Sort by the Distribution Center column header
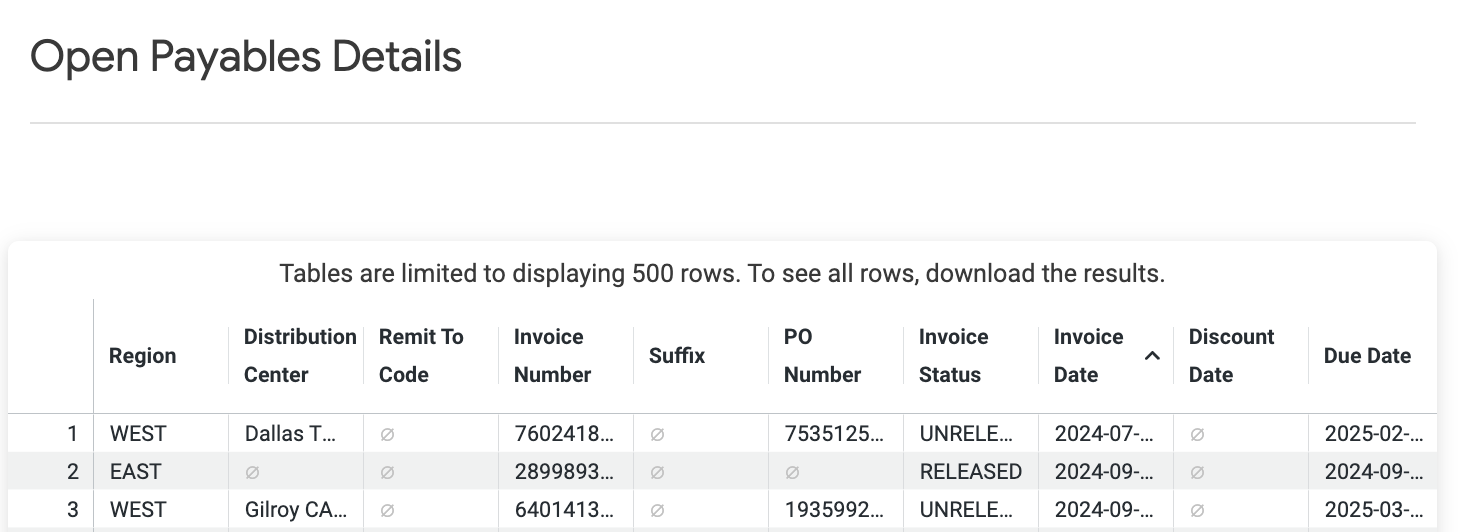The height and width of the screenshot is (532, 1458). click(300, 356)
